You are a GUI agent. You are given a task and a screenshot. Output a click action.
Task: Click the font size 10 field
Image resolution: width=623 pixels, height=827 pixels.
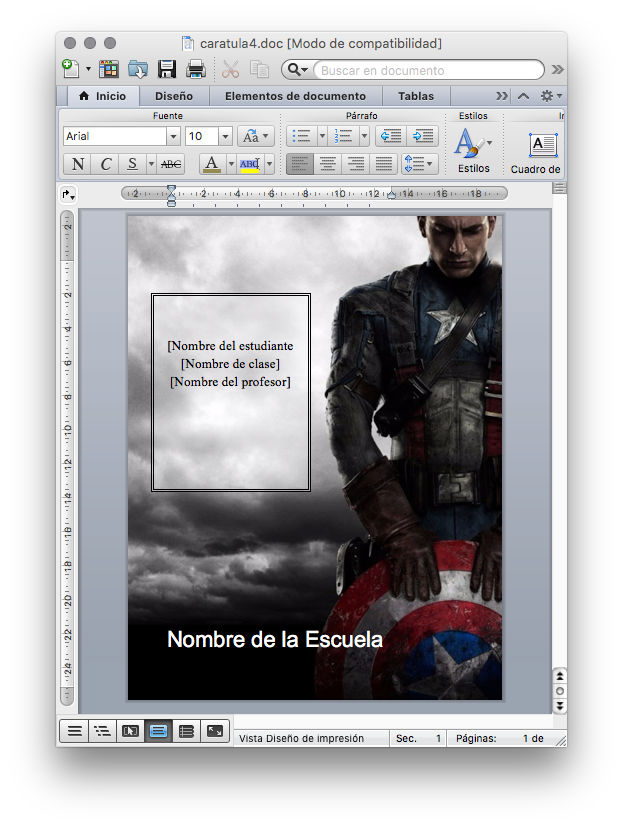(202, 136)
